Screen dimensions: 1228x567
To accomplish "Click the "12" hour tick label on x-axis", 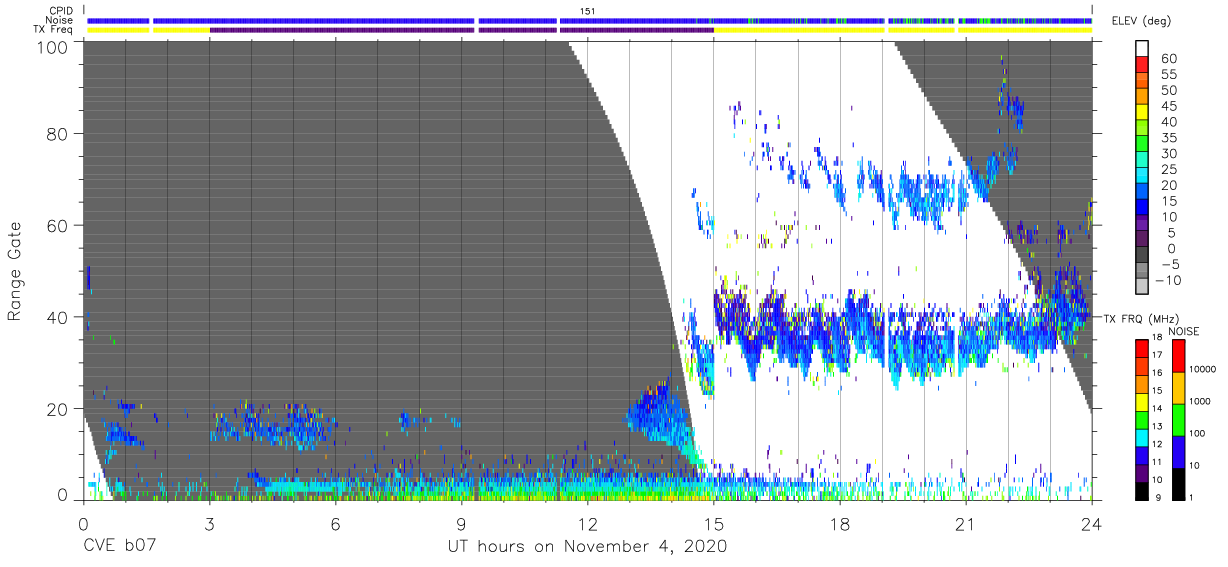I will point(587,524).
